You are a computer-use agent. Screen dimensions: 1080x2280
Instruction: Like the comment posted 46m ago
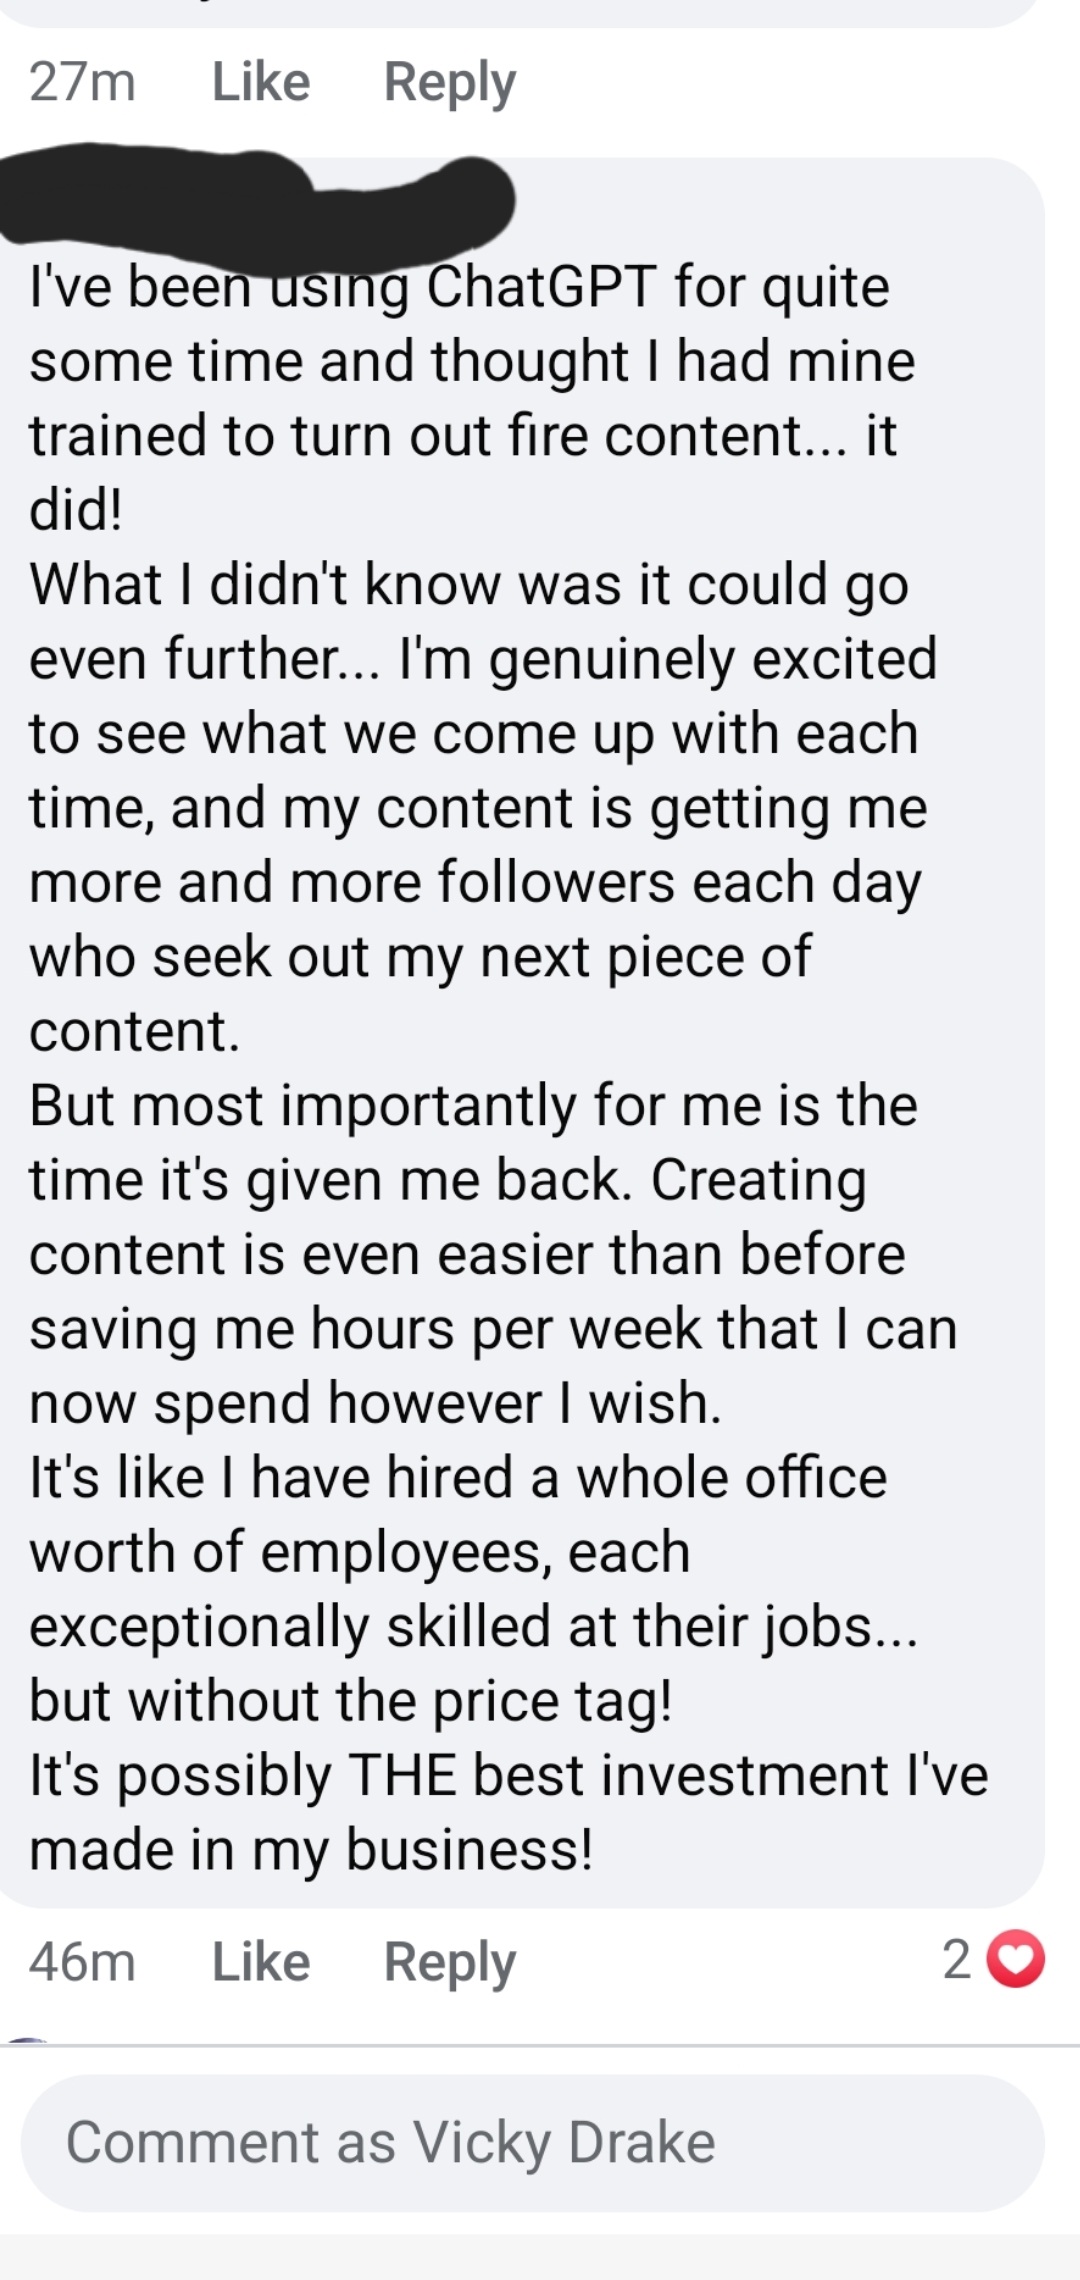click(261, 1961)
